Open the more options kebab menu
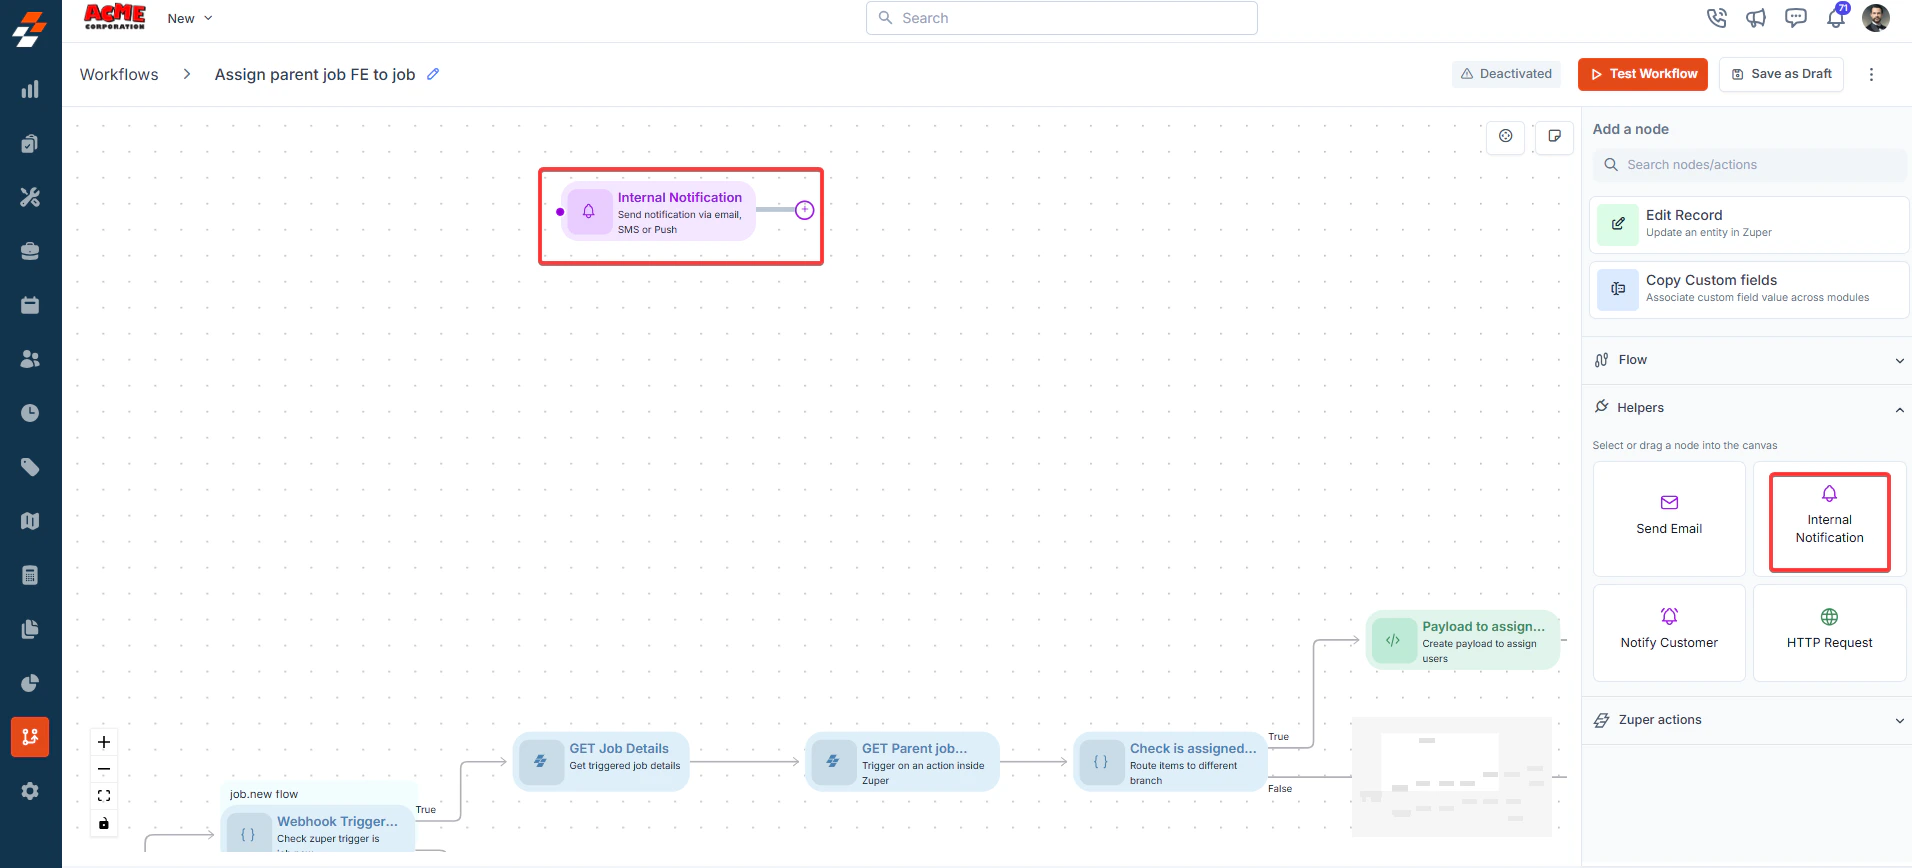 click(x=1872, y=74)
